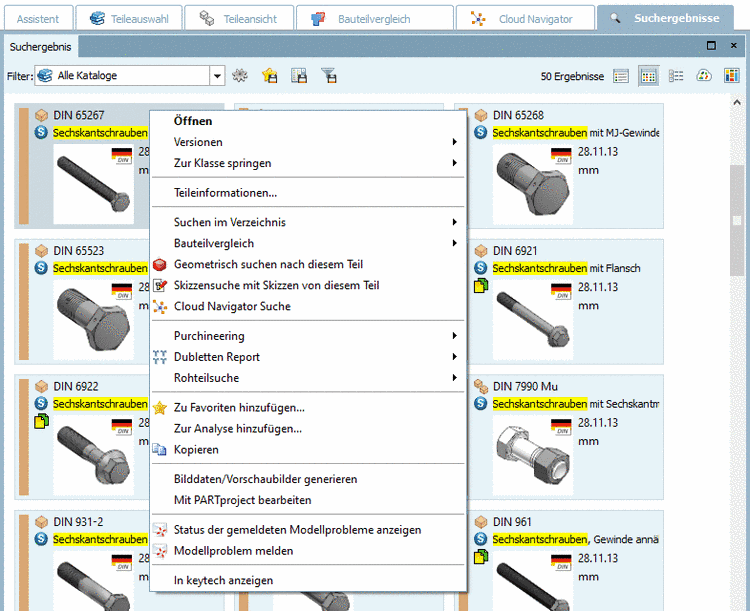Image resolution: width=750 pixels, height=611 pixels.
Task: Choose Kopieren in context menu
Action: [308, 450]
